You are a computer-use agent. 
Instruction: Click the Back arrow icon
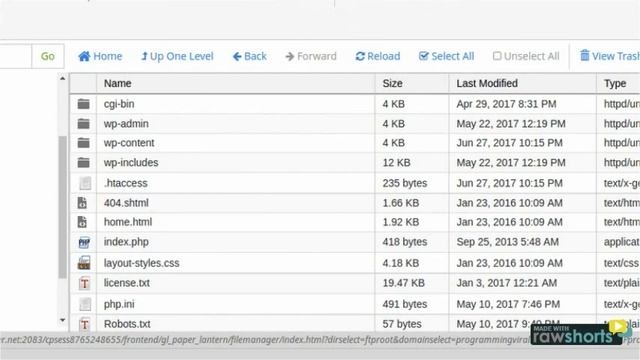(x=237, y=56)
